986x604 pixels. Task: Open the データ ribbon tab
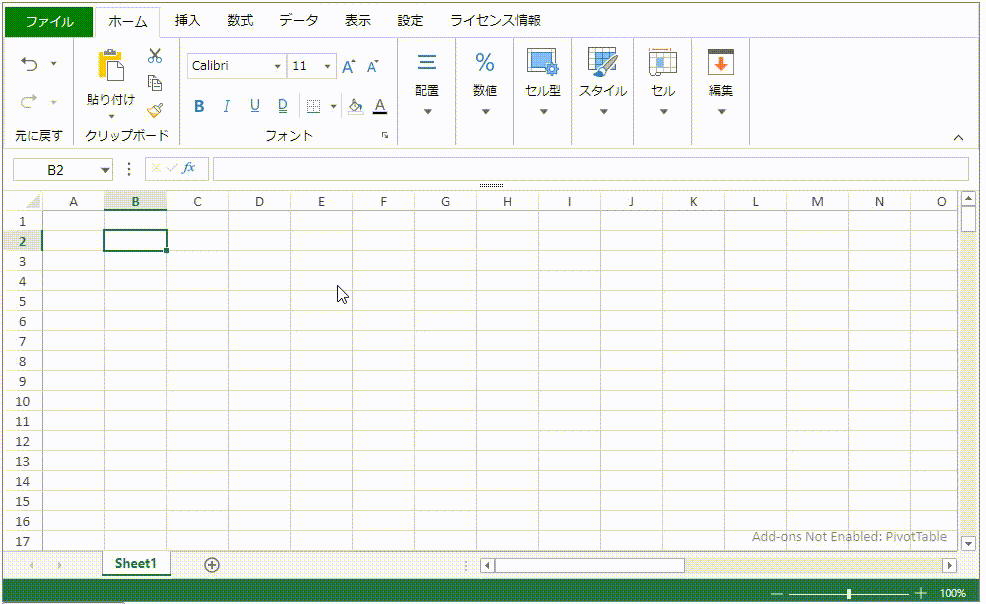[x=298, y=21]
